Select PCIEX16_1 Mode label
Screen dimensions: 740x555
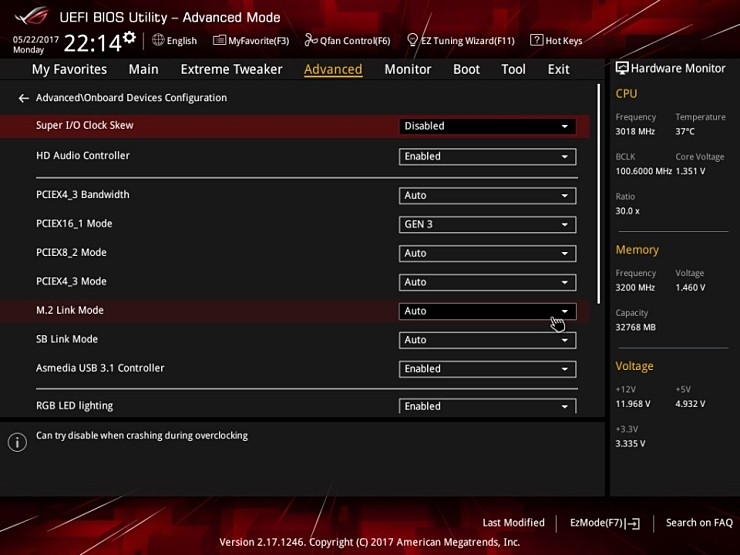coord(74,224)
